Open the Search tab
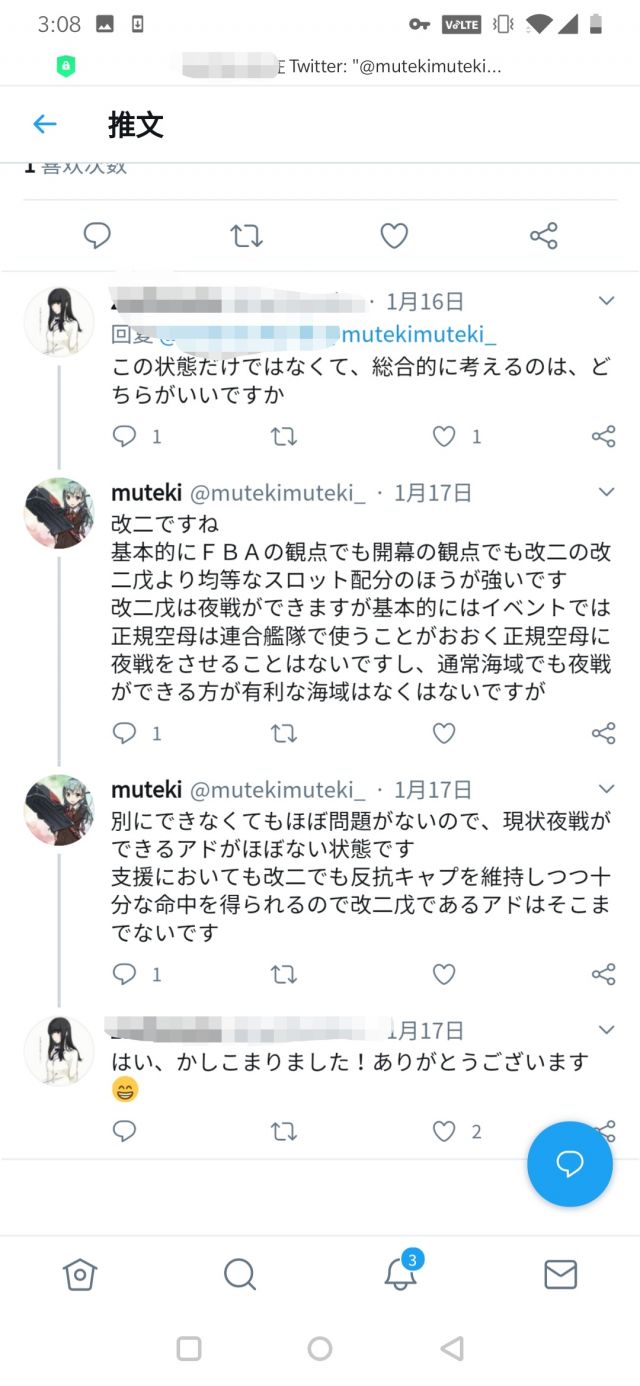 point(240,1274)
